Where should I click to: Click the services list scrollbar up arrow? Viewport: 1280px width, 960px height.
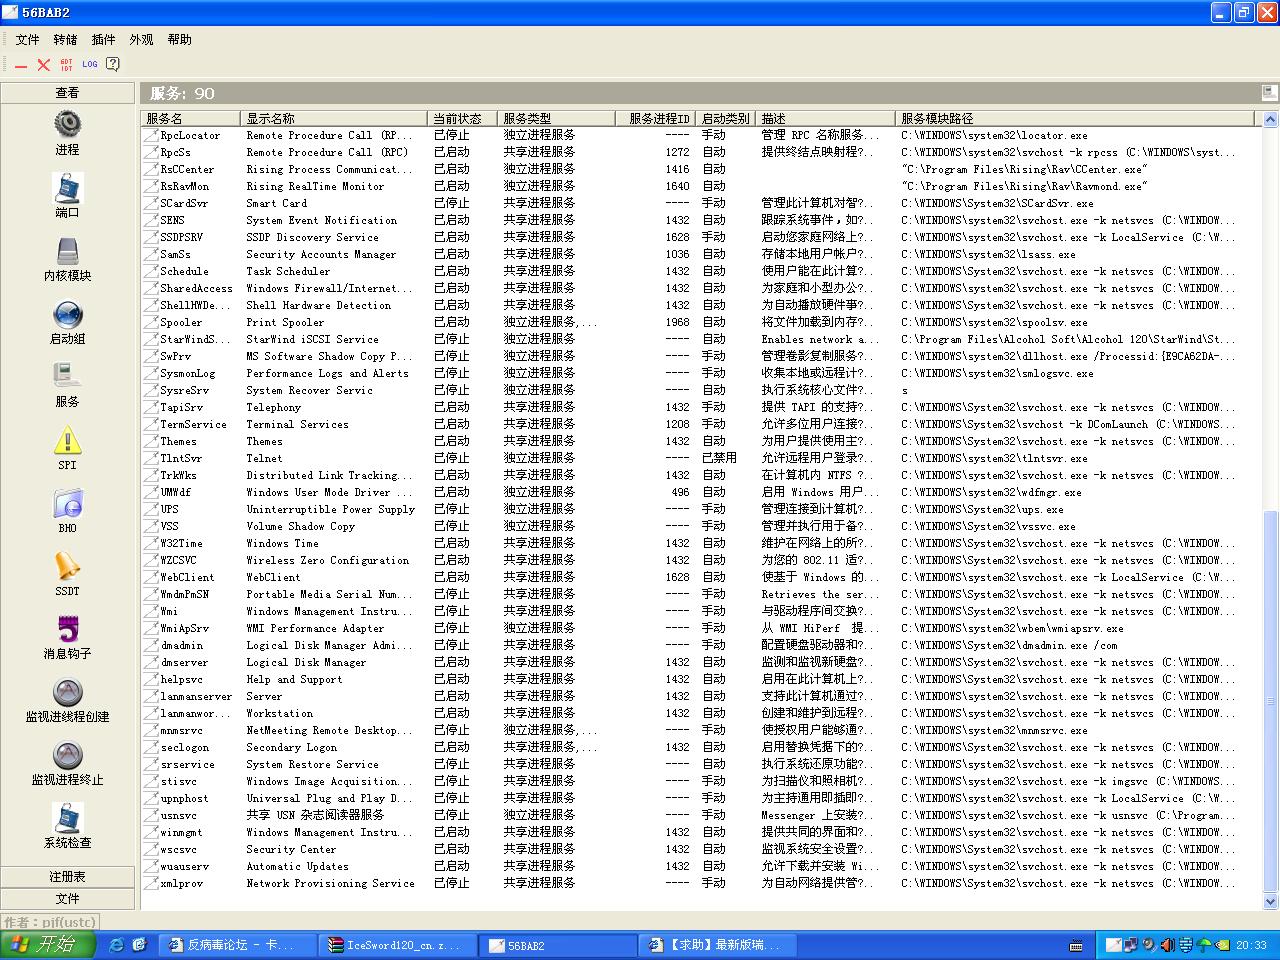(1271, 119)
